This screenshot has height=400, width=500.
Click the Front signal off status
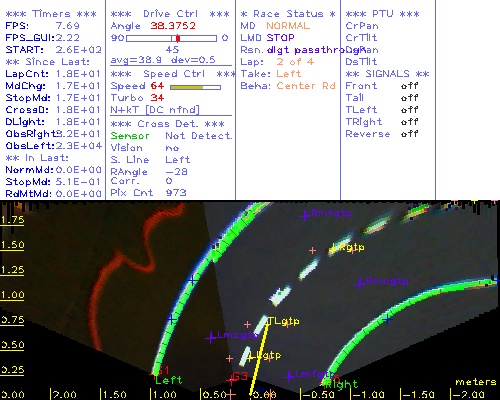click(409, 86)
